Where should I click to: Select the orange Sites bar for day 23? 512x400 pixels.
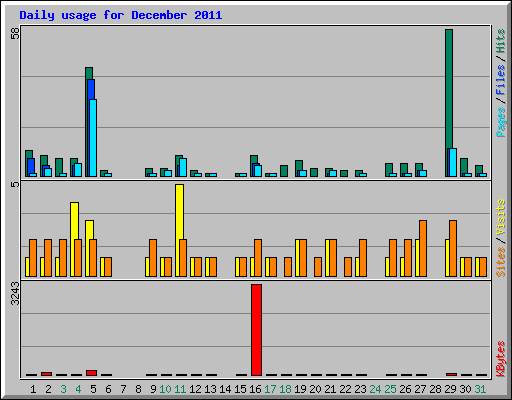(x=363, y=258)
